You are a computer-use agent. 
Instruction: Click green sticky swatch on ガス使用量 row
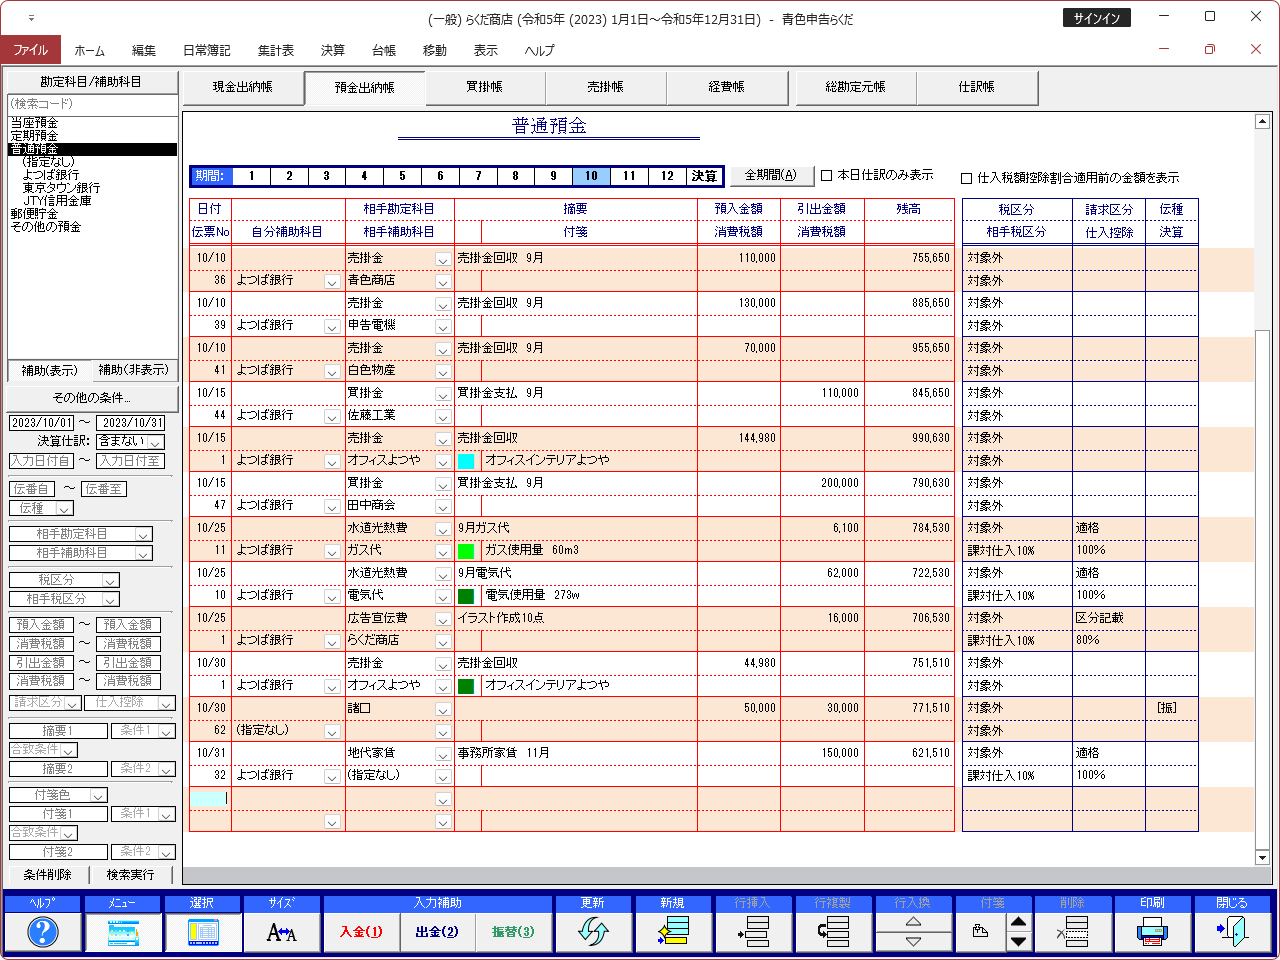pos(466,552)
